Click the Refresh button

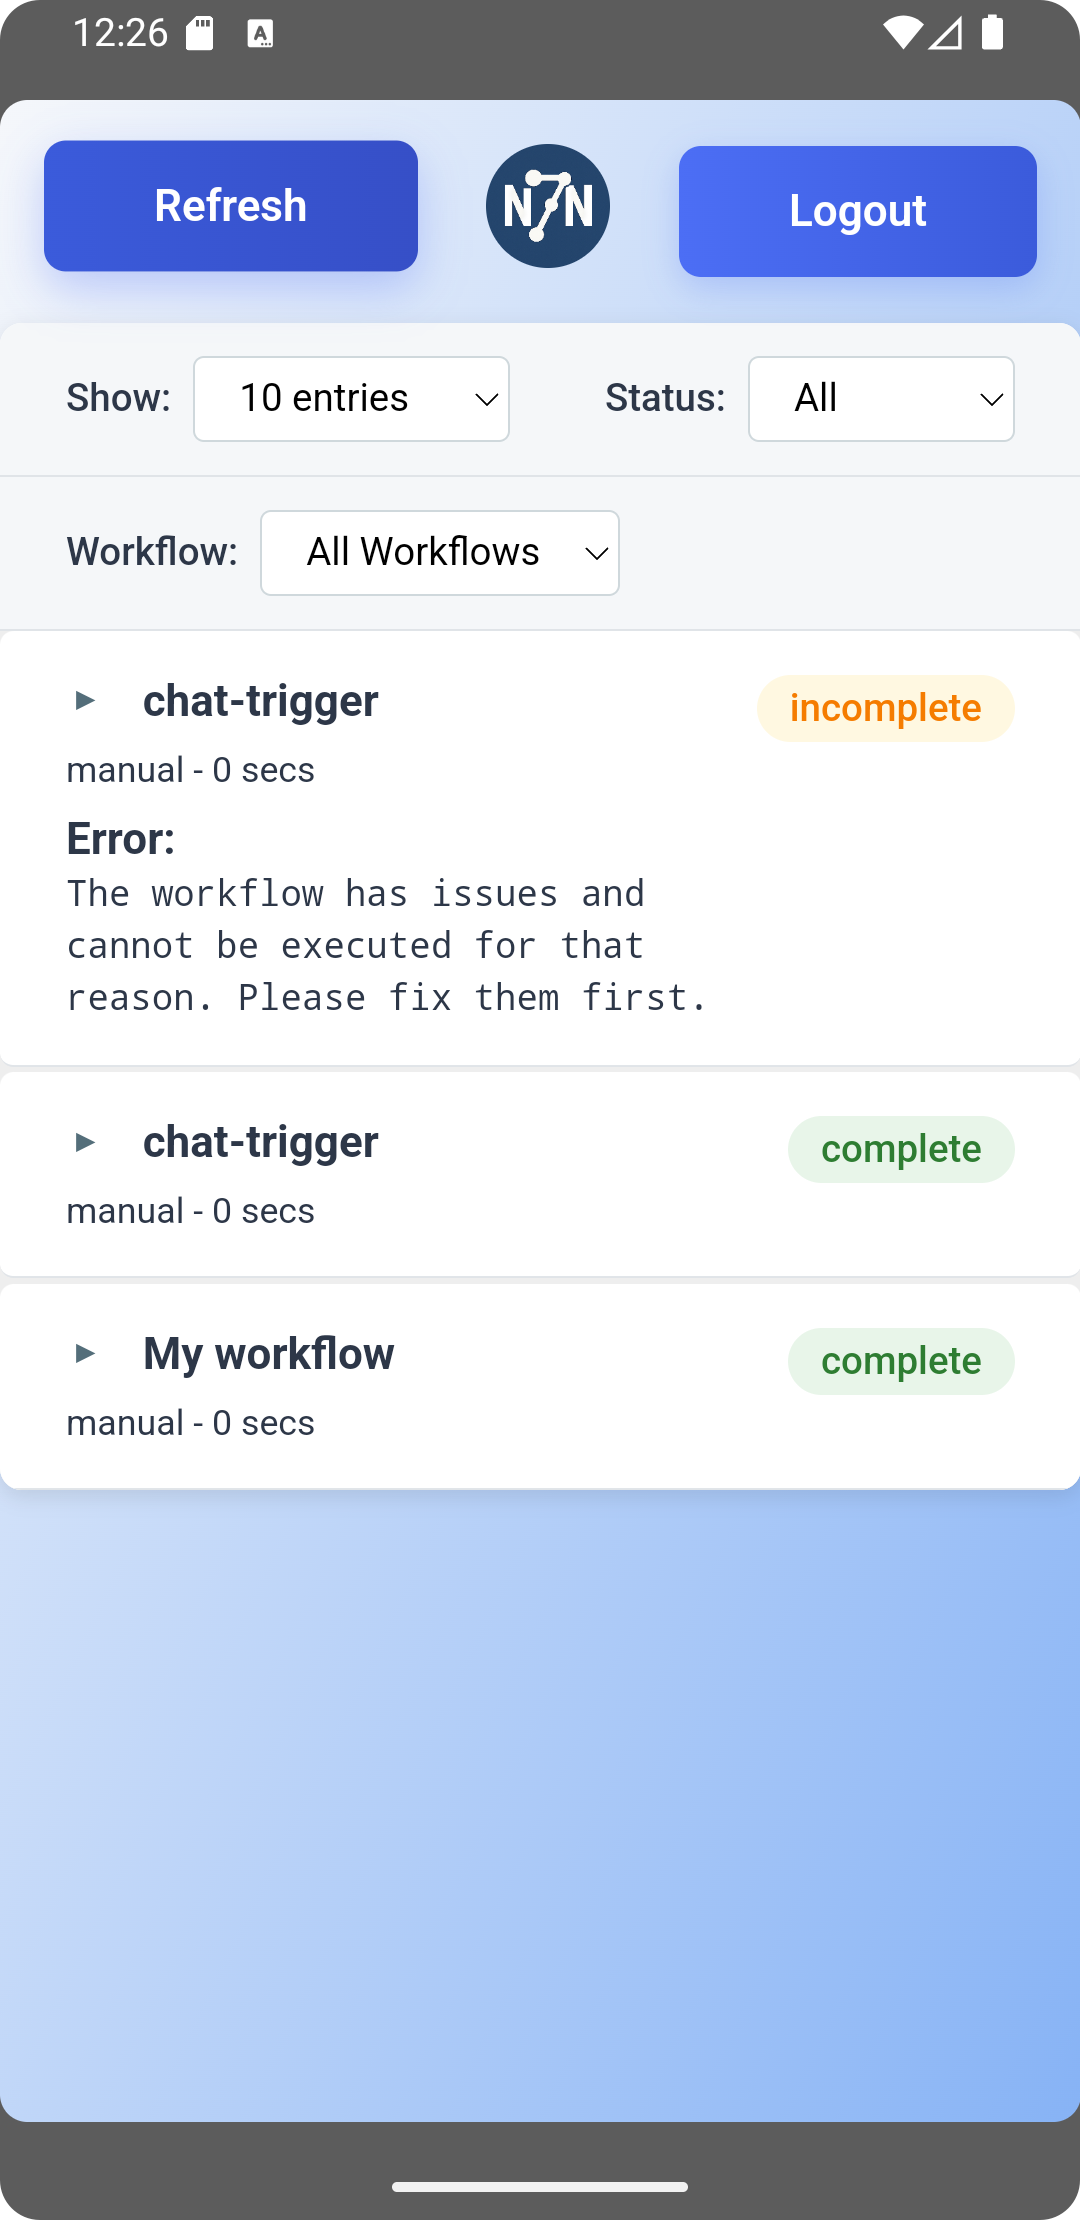click(230, 205)
